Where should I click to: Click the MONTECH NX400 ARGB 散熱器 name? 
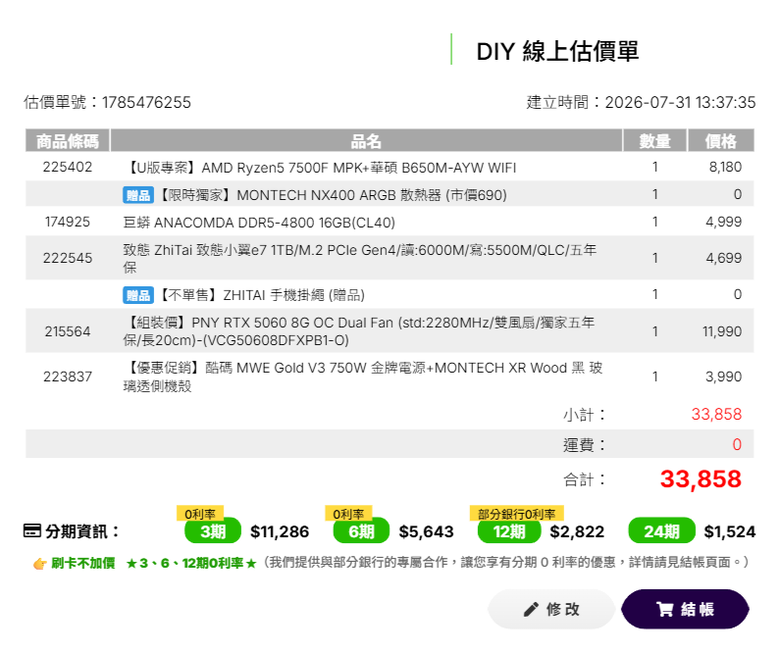click(332, 195)
